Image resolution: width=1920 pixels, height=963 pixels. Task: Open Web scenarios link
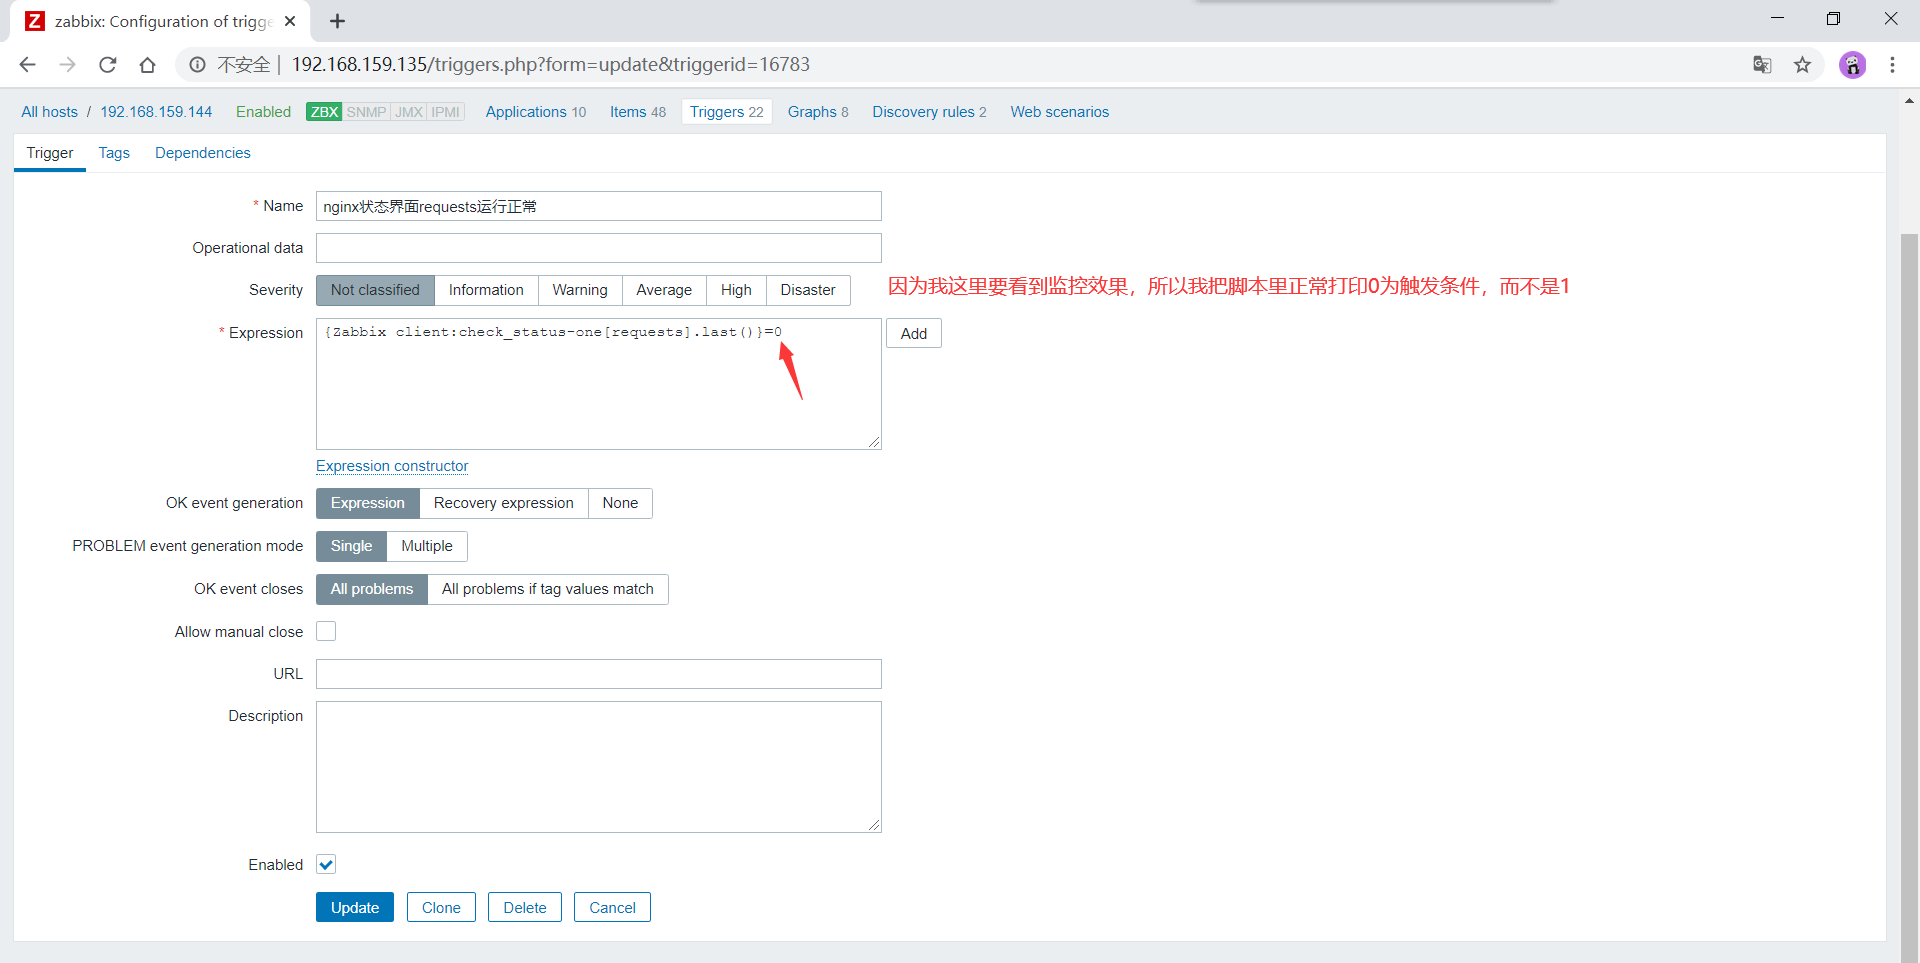[1059, 112]
